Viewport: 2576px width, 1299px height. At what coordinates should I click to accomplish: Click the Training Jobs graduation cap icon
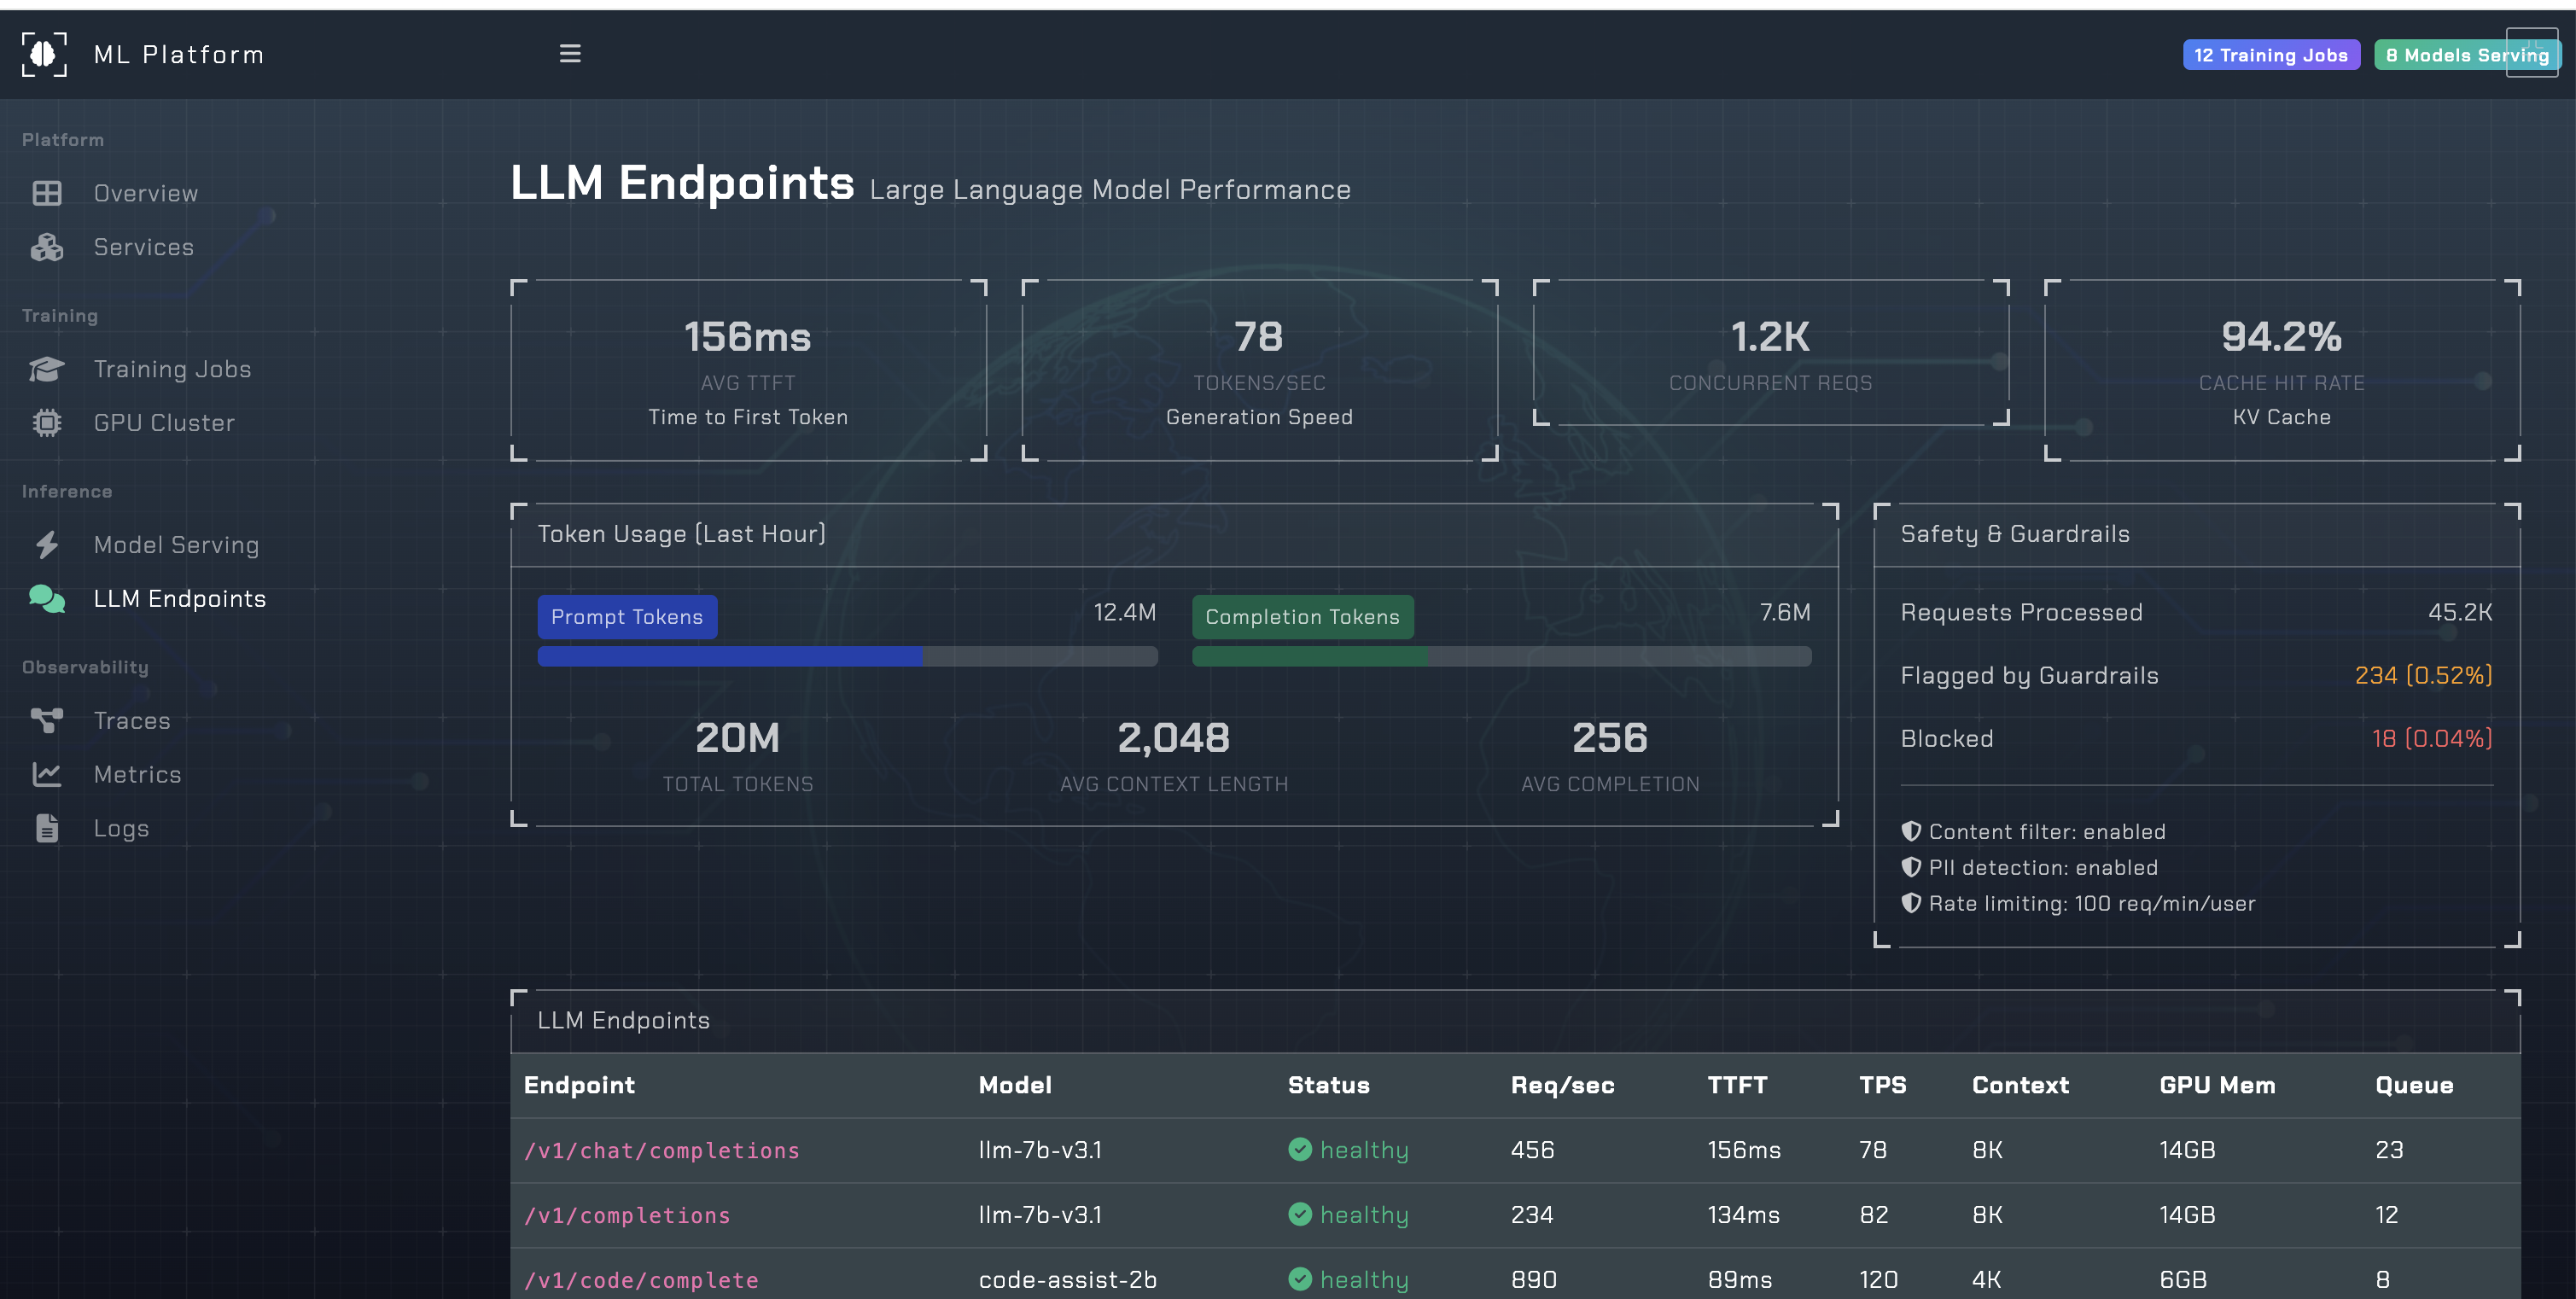tap(45, 368)
